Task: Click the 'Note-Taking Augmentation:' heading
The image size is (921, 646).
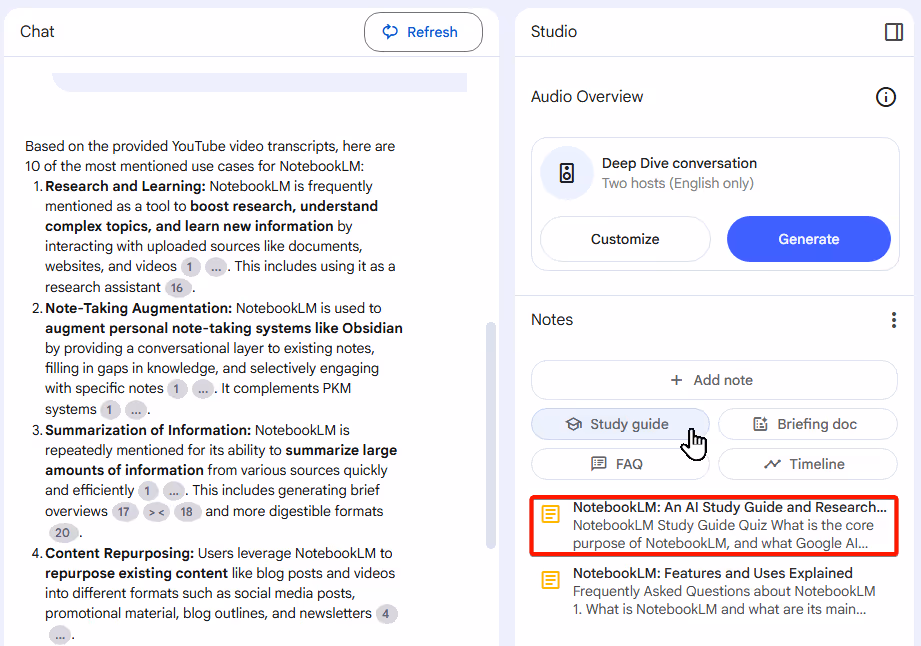Action: click(139, 308)
